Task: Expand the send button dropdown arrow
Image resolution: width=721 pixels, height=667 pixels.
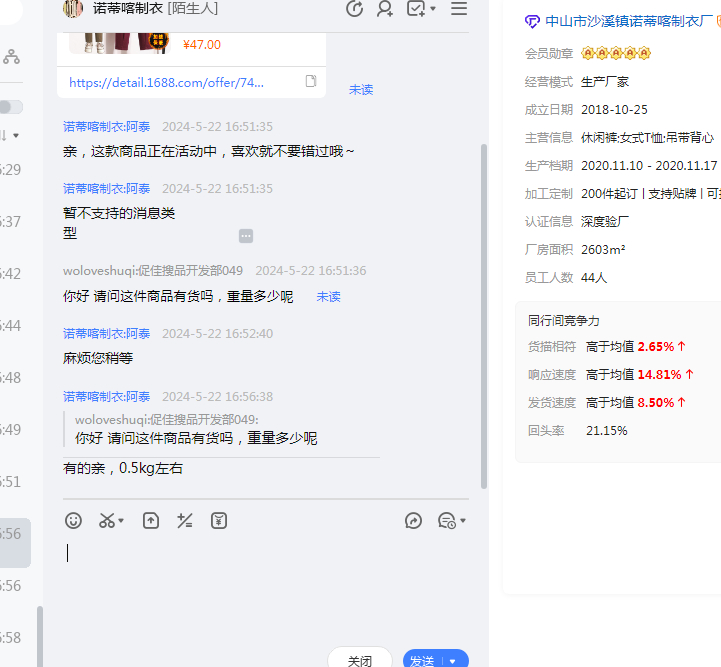Action: (x=453, y=661)
